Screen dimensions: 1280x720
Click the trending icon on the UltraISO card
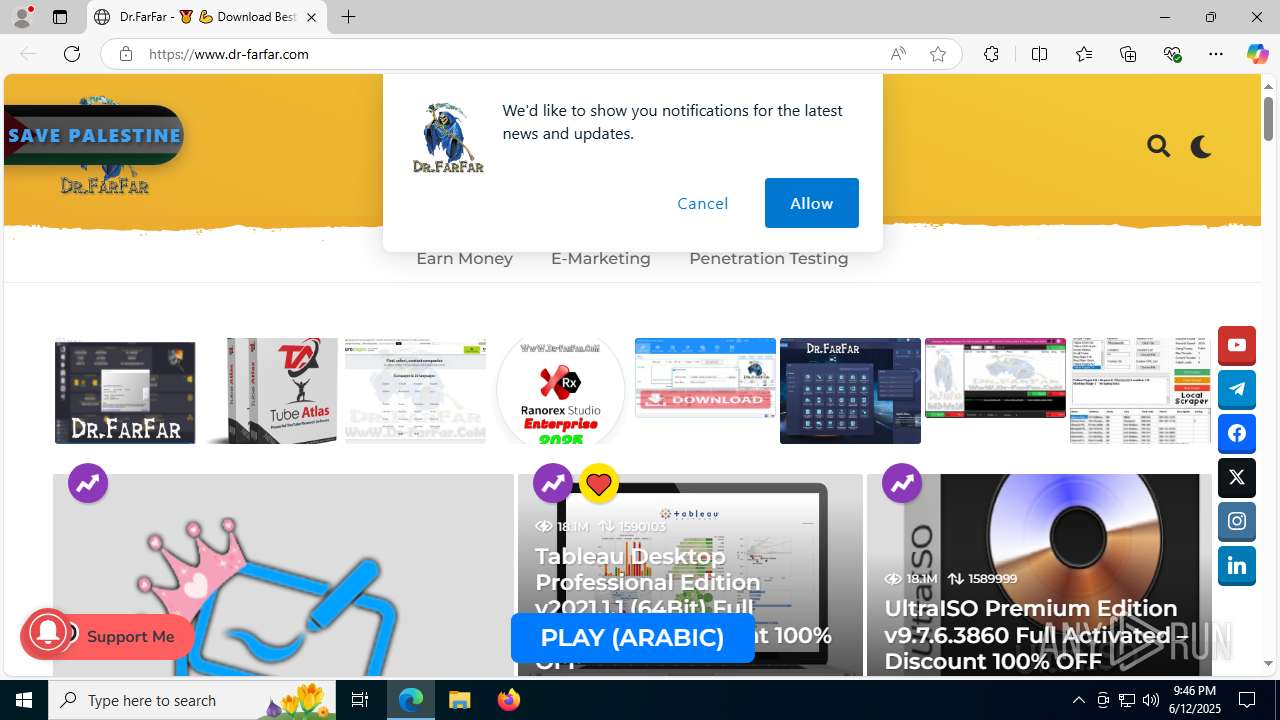[902, 484]
